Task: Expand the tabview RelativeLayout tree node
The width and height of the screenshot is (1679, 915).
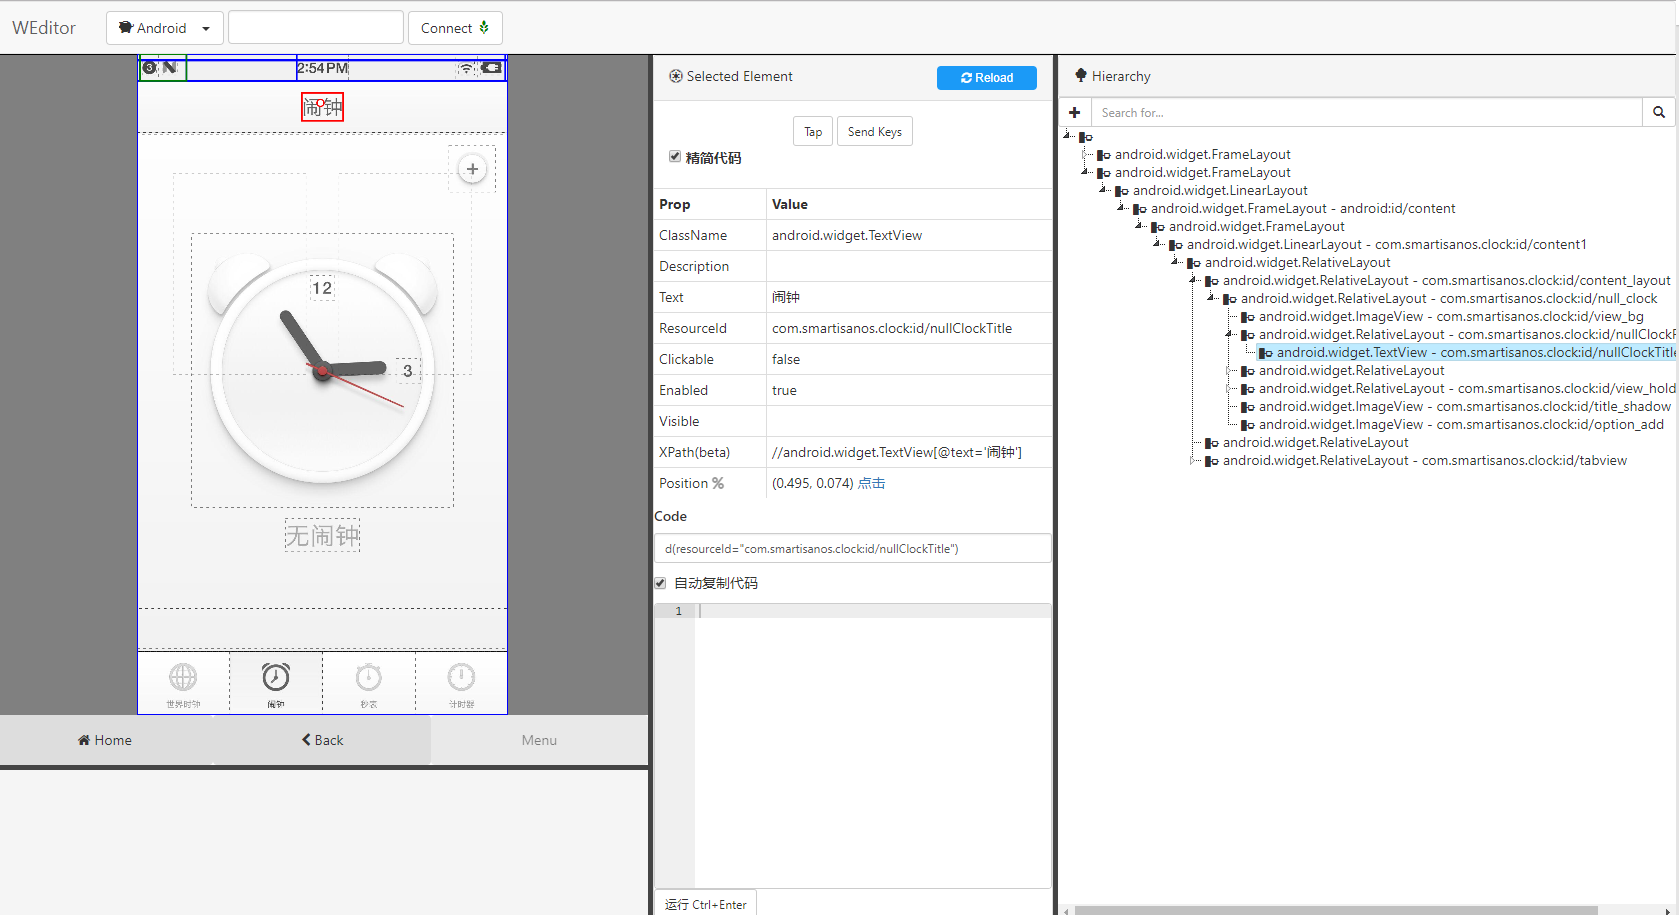Action: click(x=1193, y=461)
